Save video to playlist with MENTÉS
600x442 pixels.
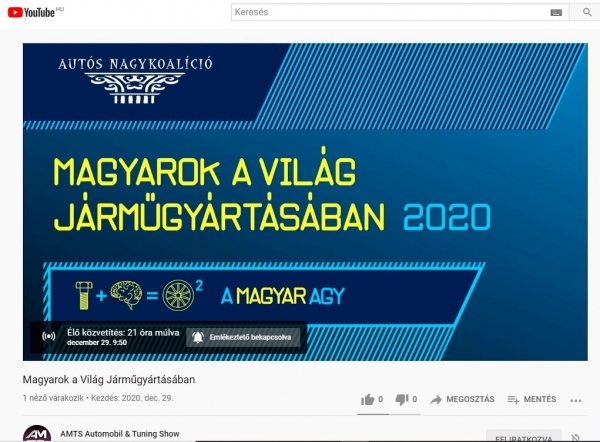[531, 399]
